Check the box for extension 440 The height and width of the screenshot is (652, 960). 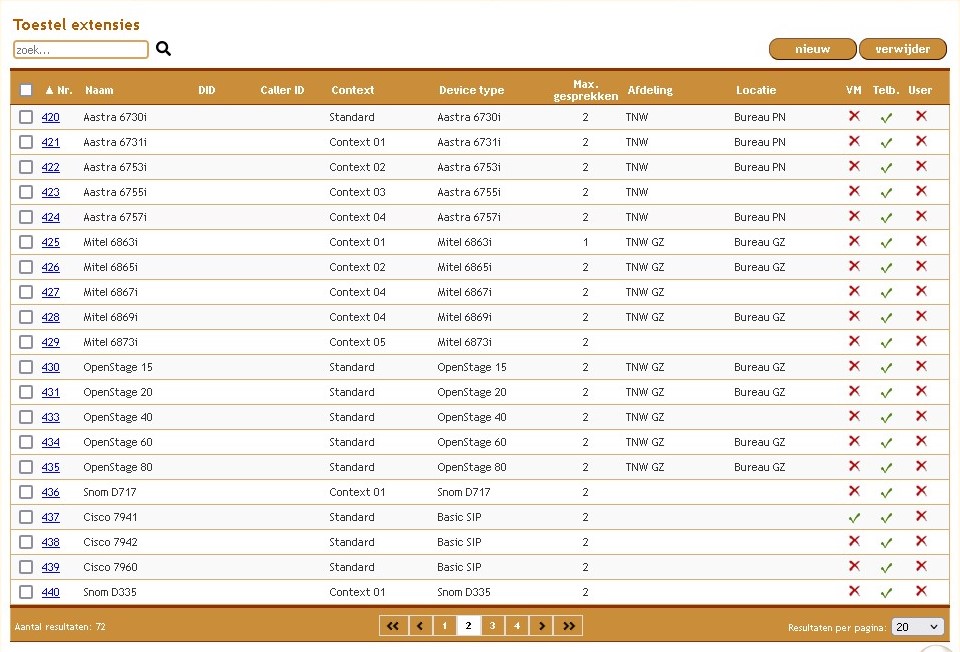(x=26, y=592)
